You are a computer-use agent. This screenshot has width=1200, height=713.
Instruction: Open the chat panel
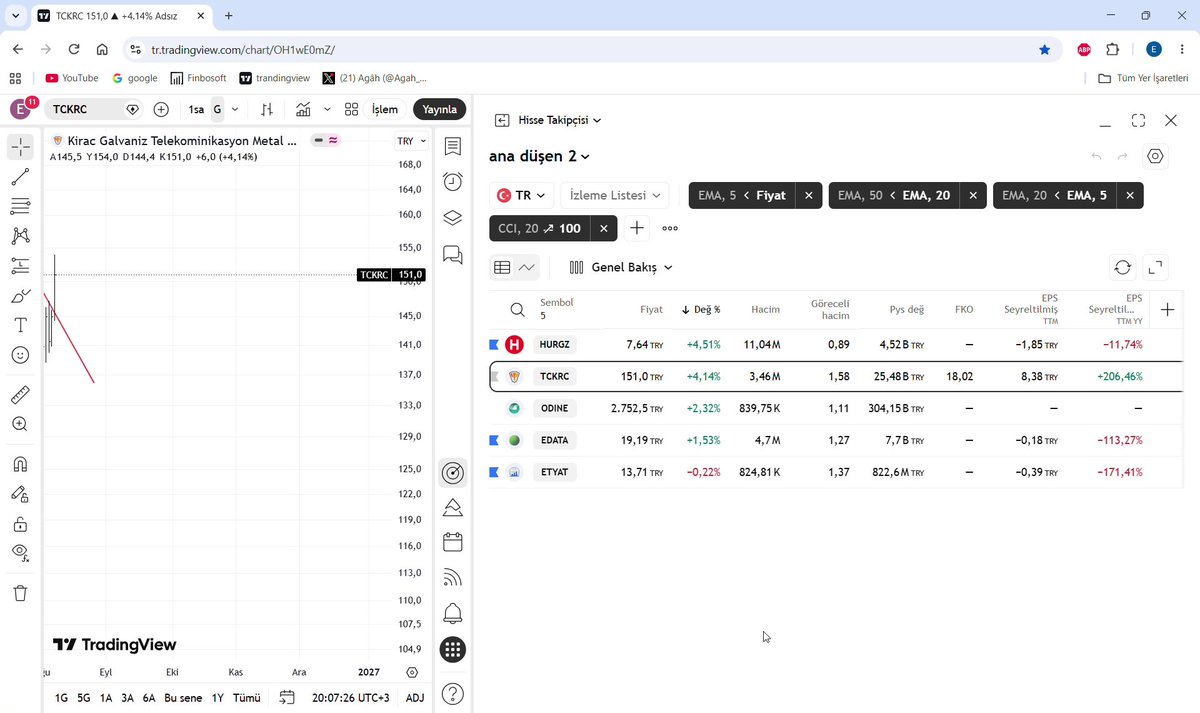[453, 254]
